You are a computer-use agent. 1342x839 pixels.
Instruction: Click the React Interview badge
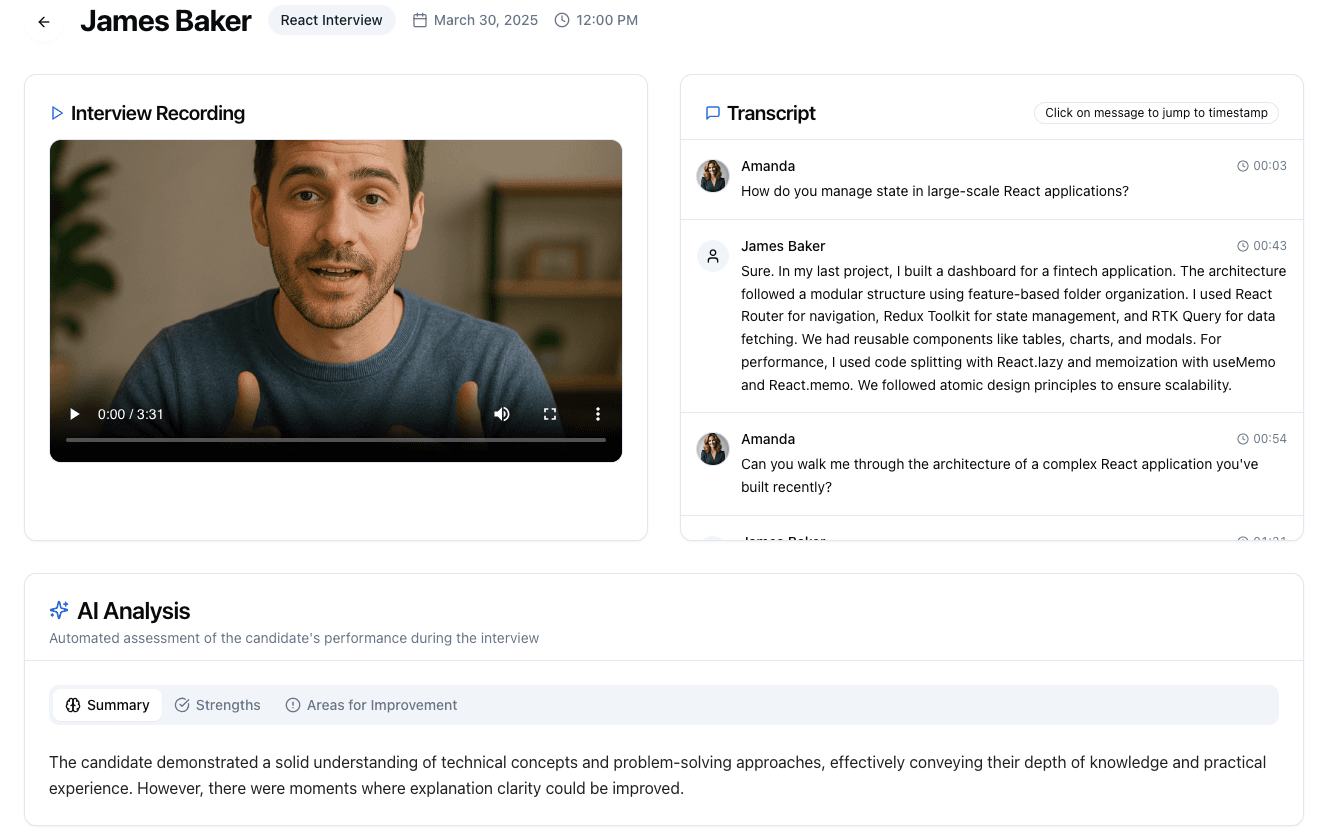331,20
